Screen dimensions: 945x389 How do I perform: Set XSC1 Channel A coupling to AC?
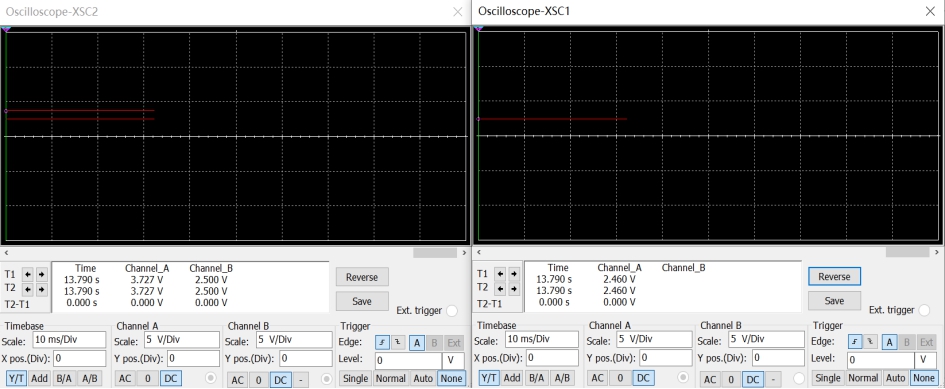point(597,378)
